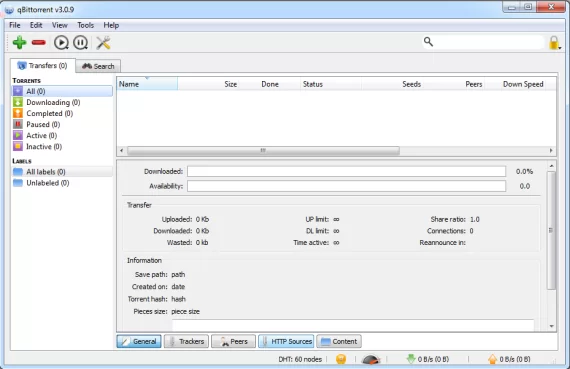Image resolution: width=570 pixels, height=369 pixels.
Task: Open the General properties tab
Action: tap(139, 341)
